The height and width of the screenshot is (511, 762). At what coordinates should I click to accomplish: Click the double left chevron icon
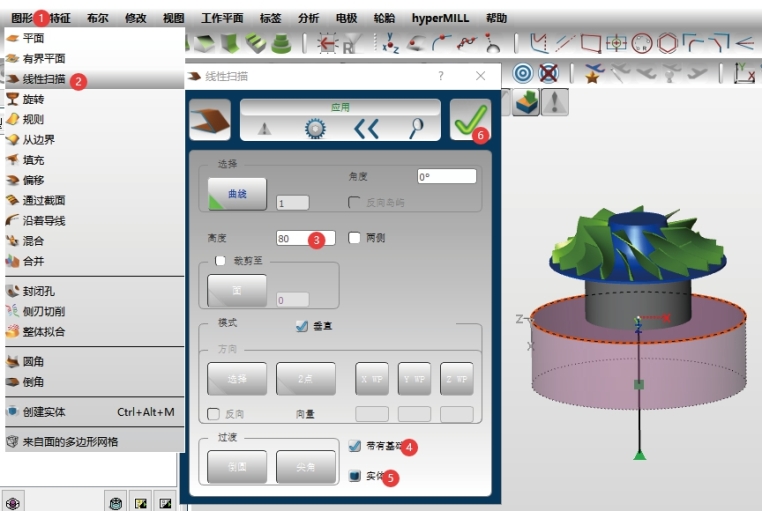point(368,127)
